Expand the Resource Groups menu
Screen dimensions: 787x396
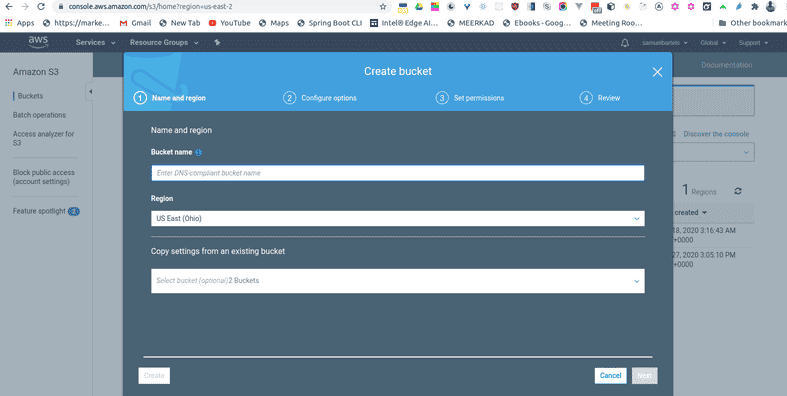click(164, 43)
